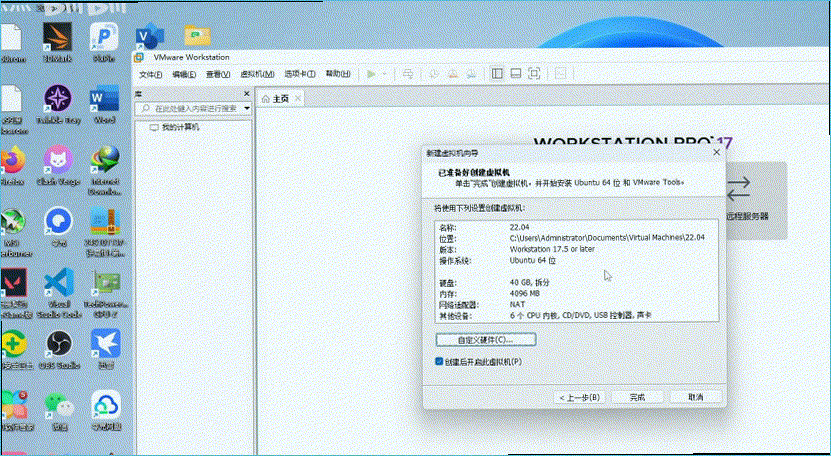This screenshot has width=831, height=456.
Task: Open the zip archive file on the desktop
Action: click(x=105, y=222)
